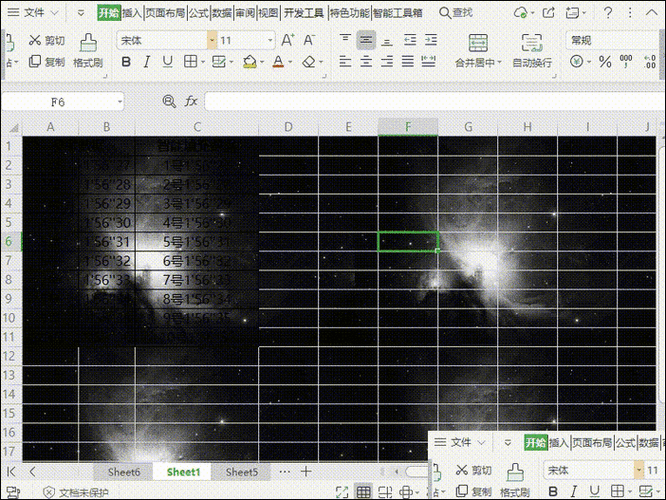Increase font size with A+ icon
The image size is (666, 500).
288,40
